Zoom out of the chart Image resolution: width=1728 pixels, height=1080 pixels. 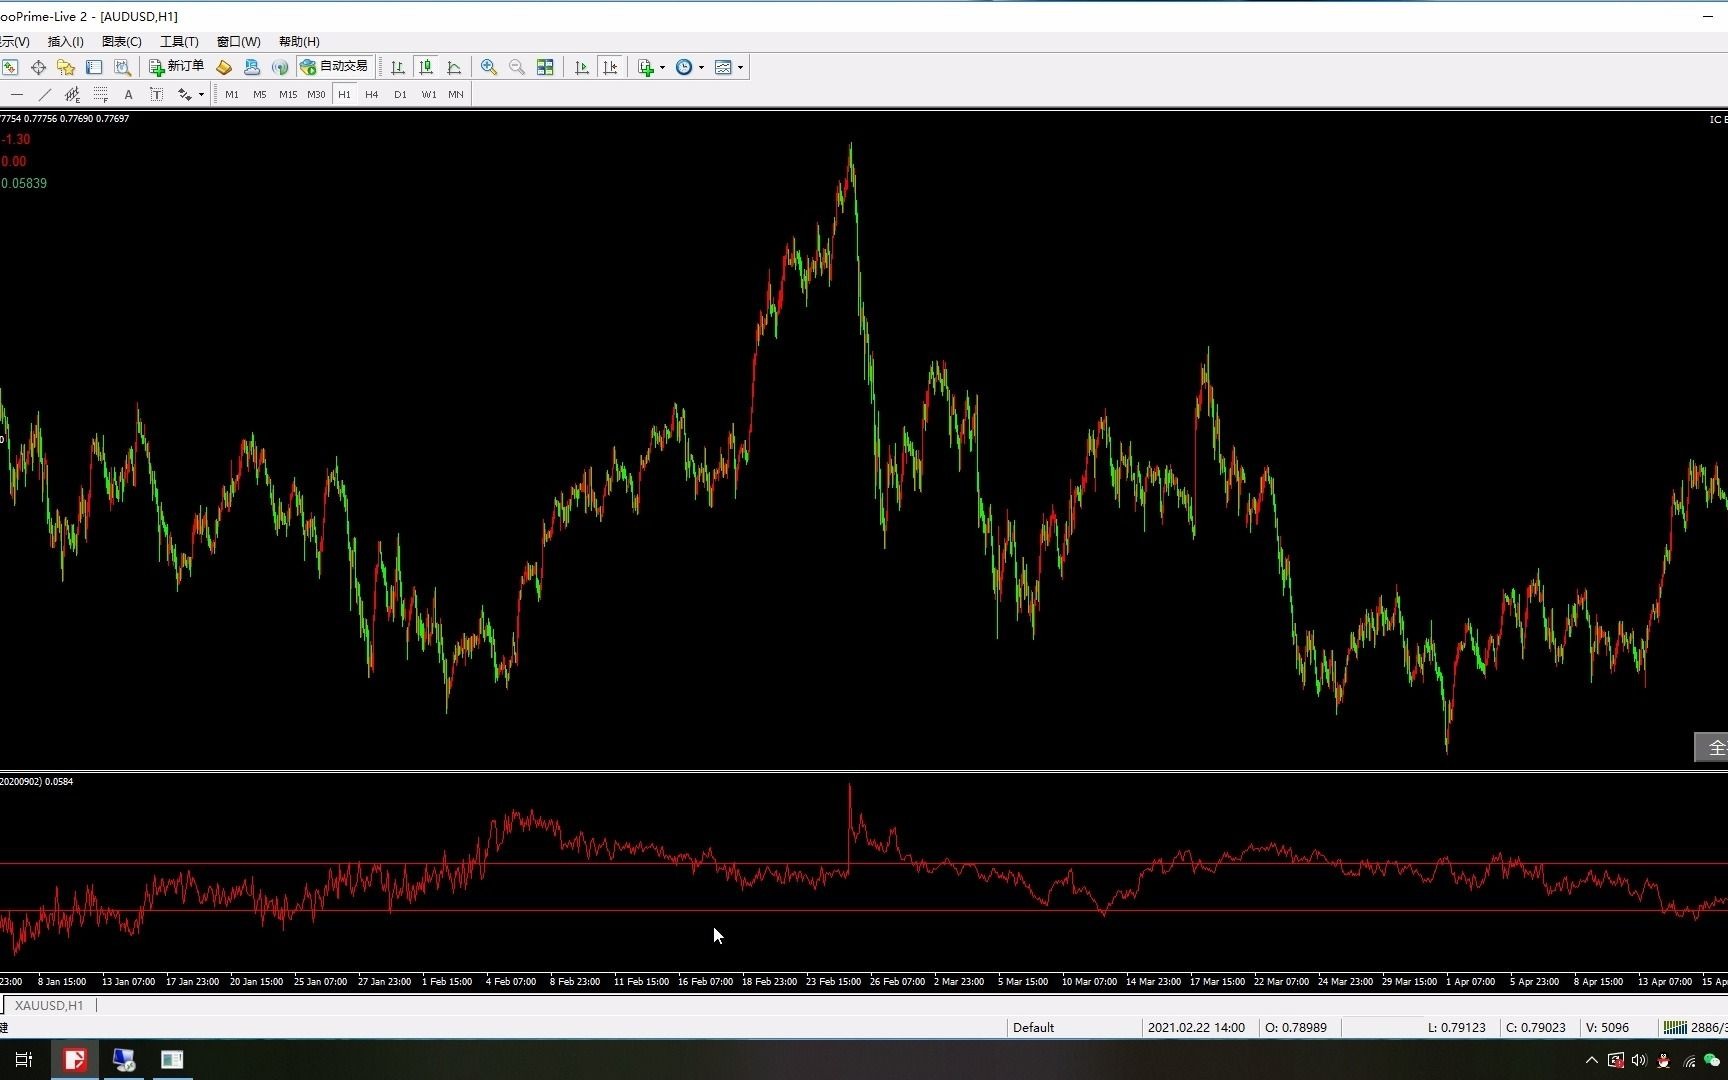[517, 67]
